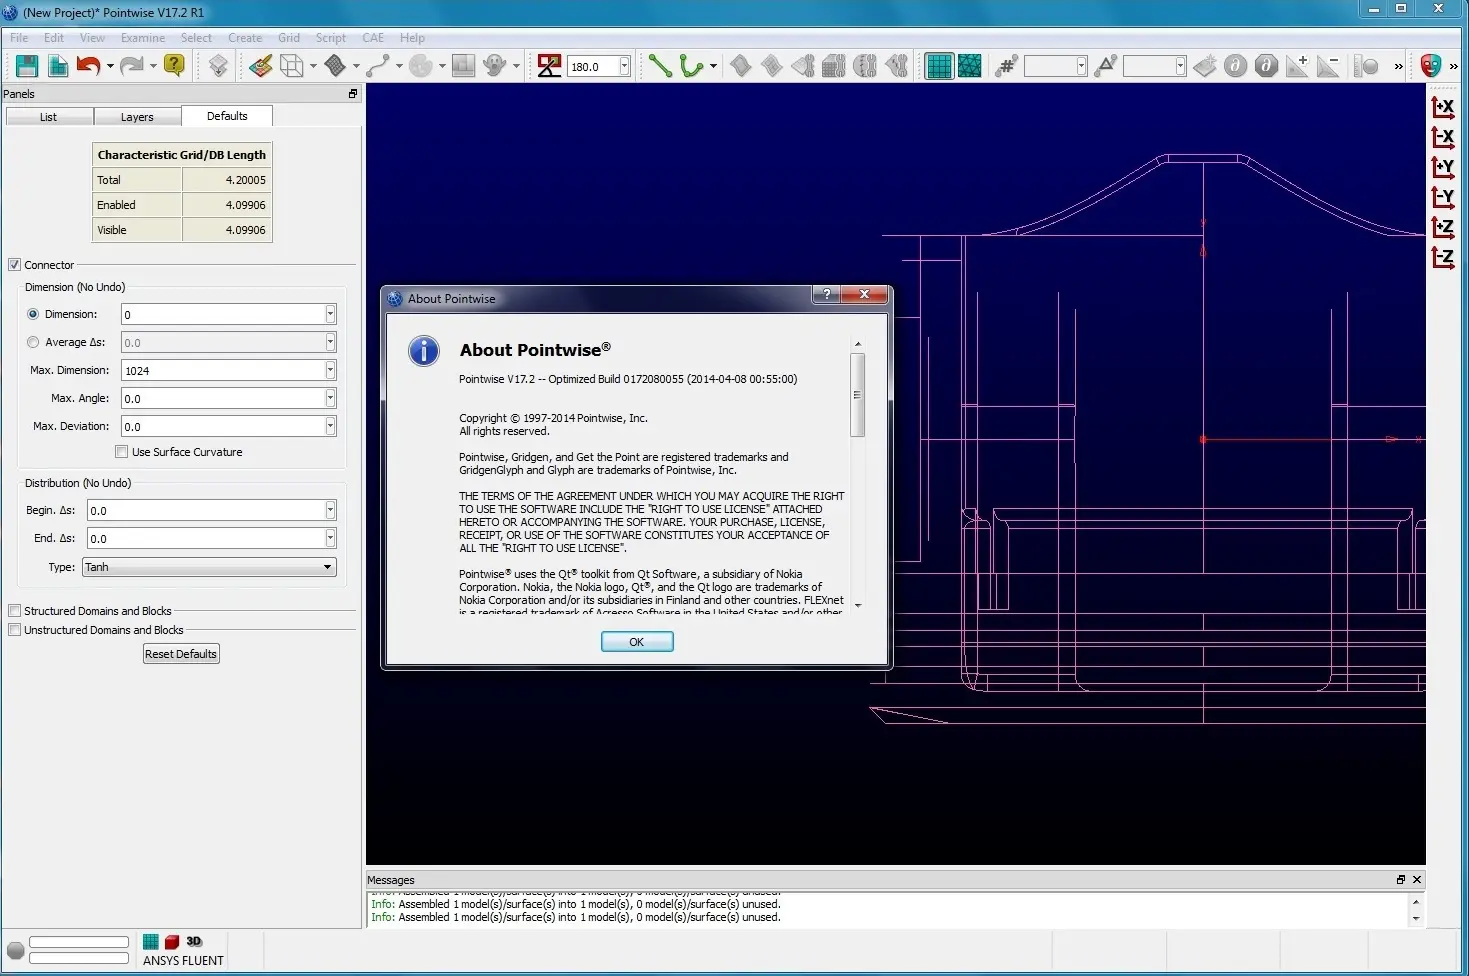Image resolution: width=1469 pixels, height=976 pixels.
Task: Close the Messages panel
Action: 1417,880
